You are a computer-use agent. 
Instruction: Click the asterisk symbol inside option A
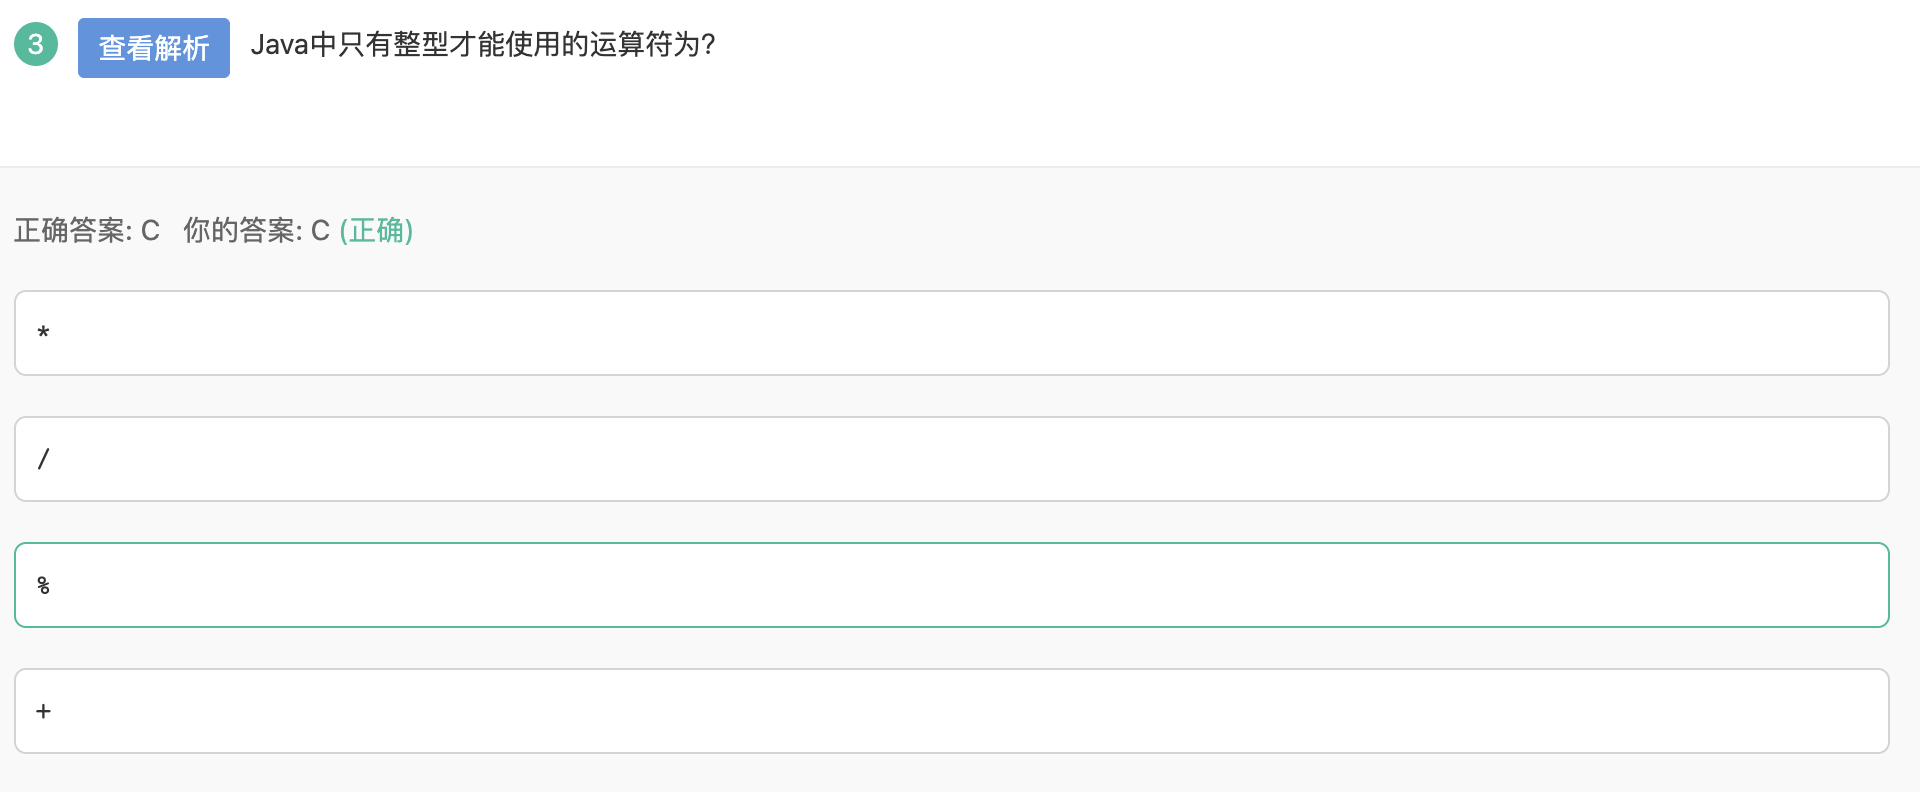43,332
